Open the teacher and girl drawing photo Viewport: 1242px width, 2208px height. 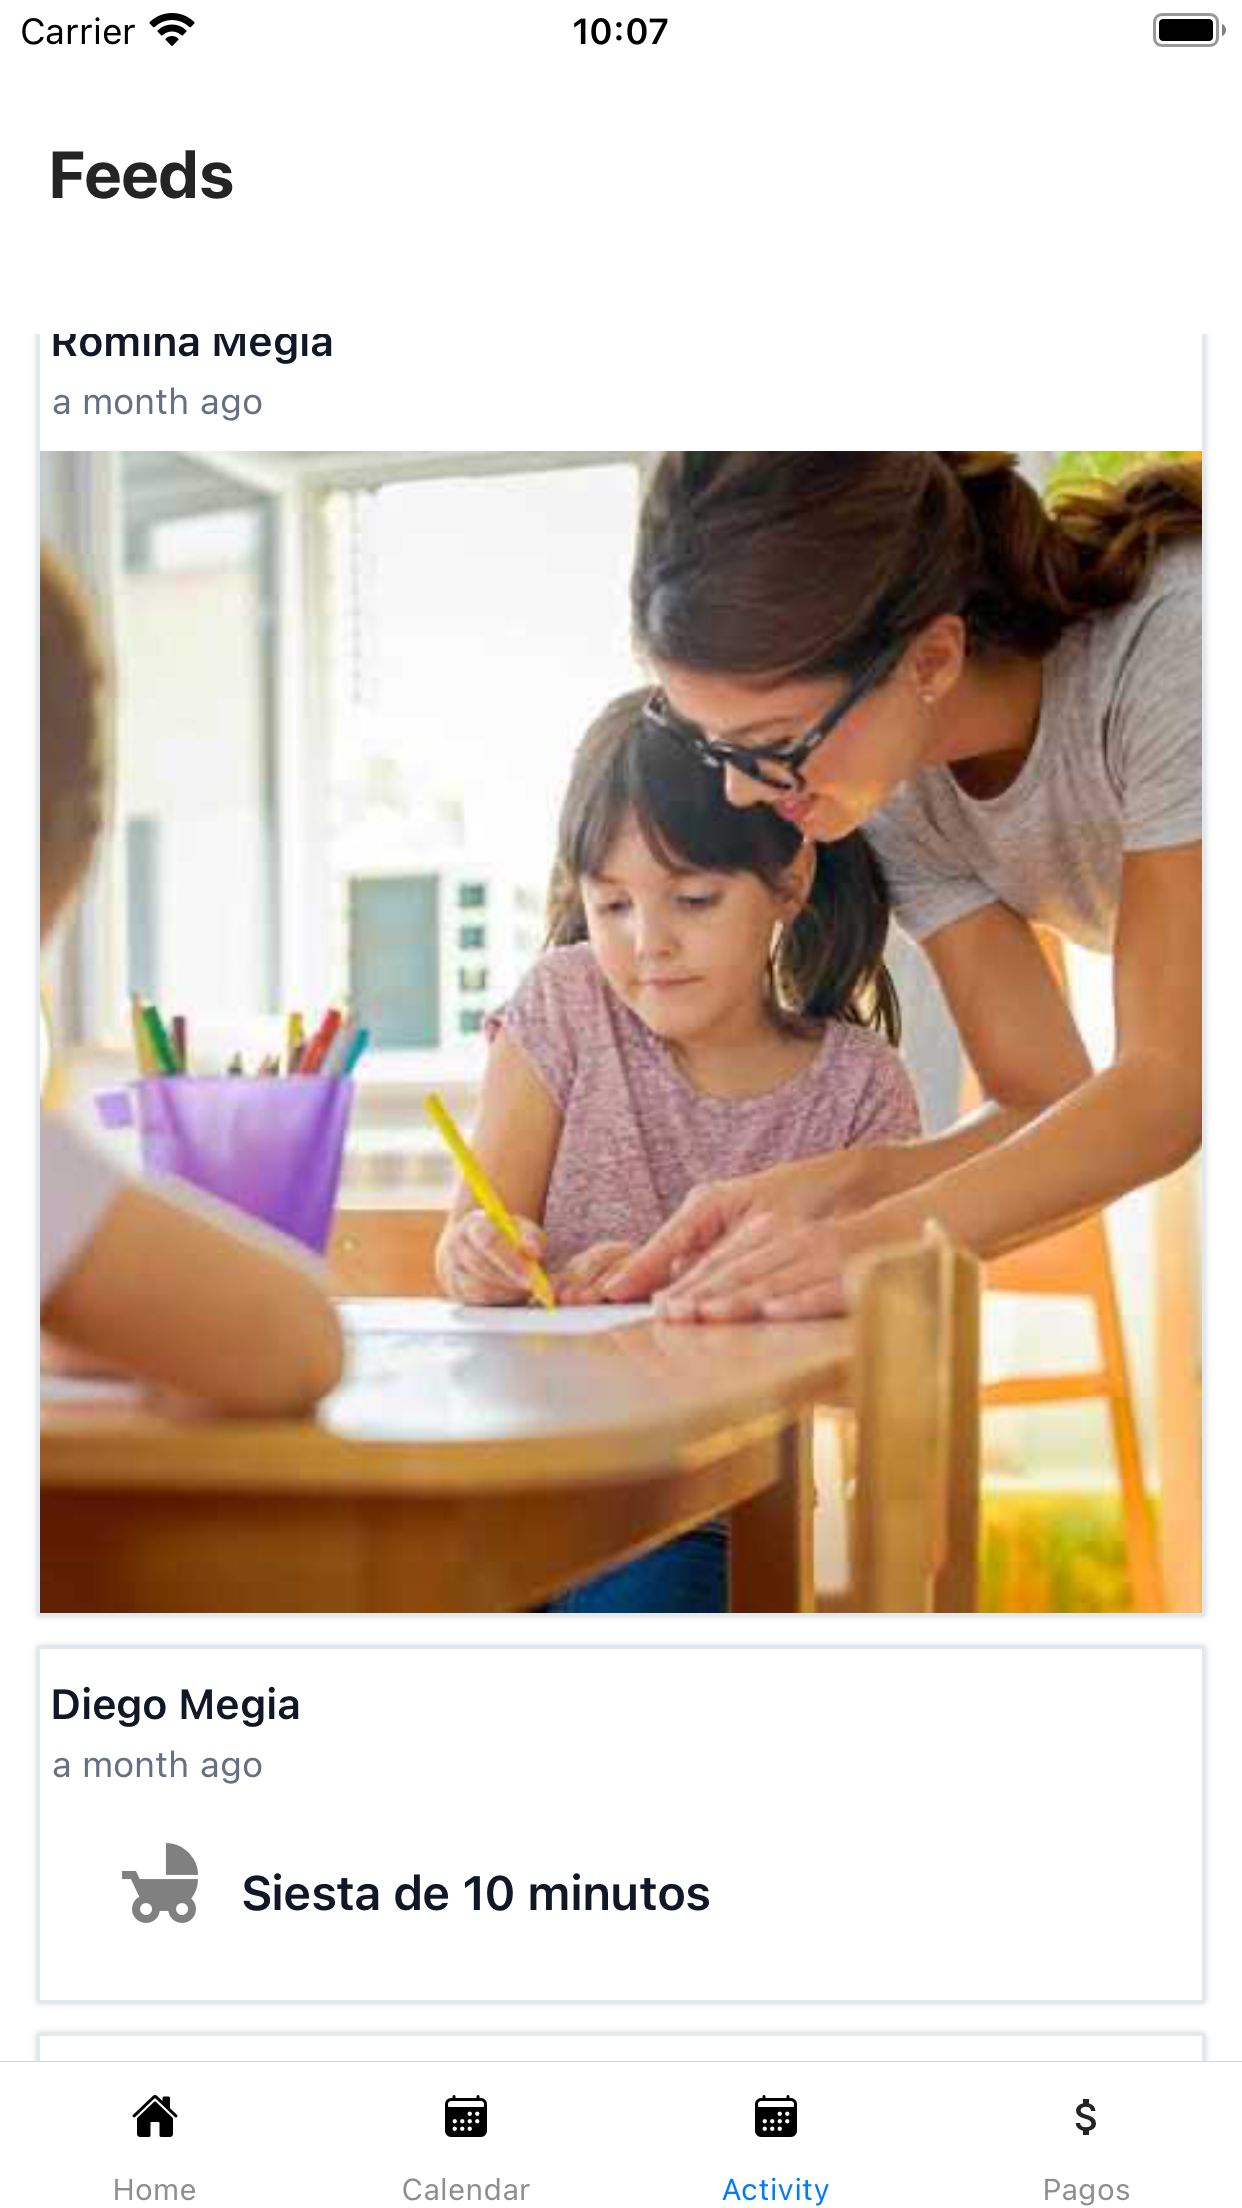pyautogui.click(x=621, y=1031)
